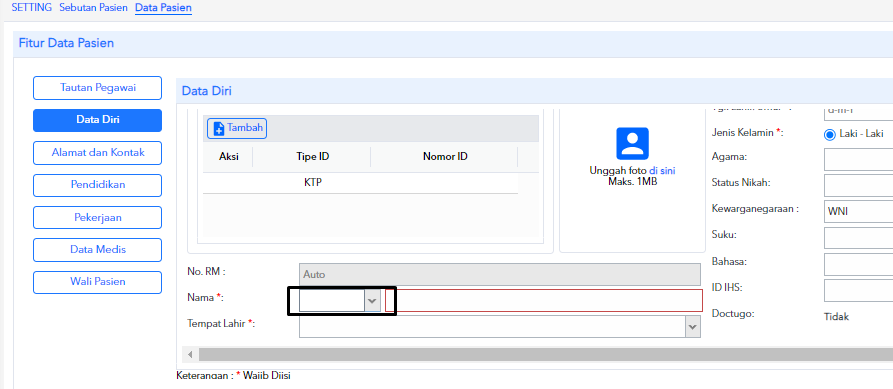Click the Tambah add document icon

click(x=219, y=129)
